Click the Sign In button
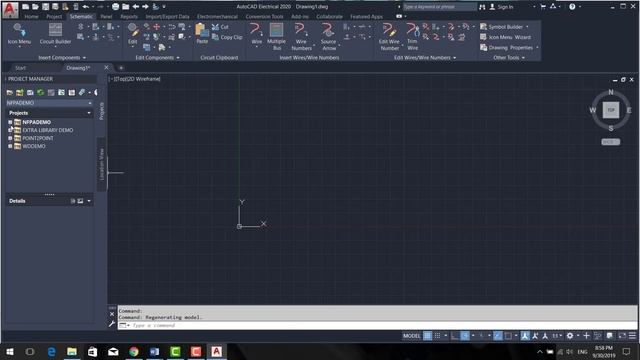 tap(501, 7)
